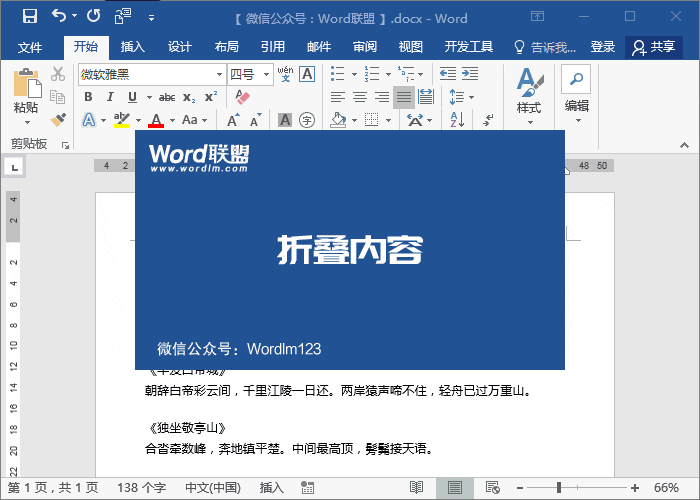Image resolution: width=700 pixels, height=500 pixels.
Task: Open the 文件 menu
Action: pos(30,47)
